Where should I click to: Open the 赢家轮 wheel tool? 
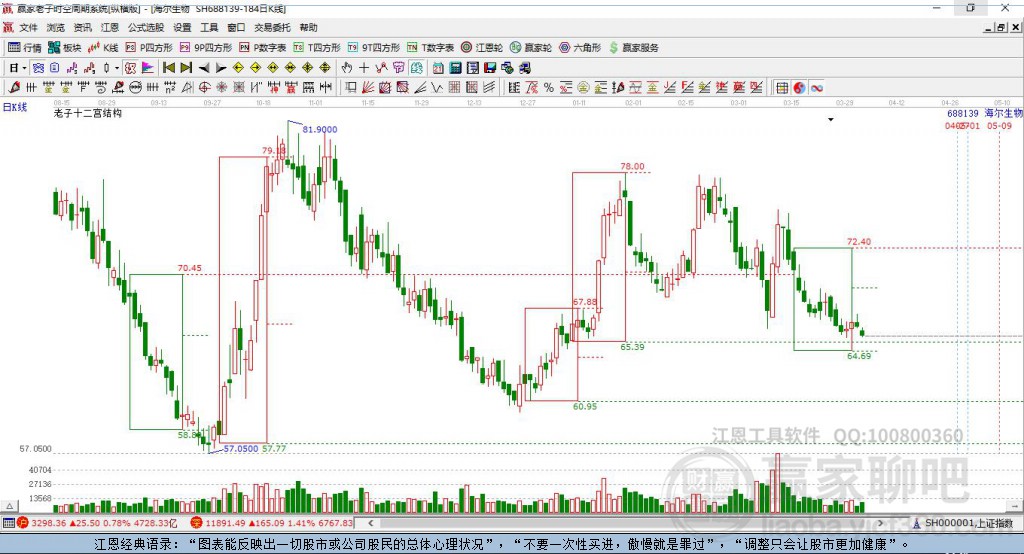(531, 48)
